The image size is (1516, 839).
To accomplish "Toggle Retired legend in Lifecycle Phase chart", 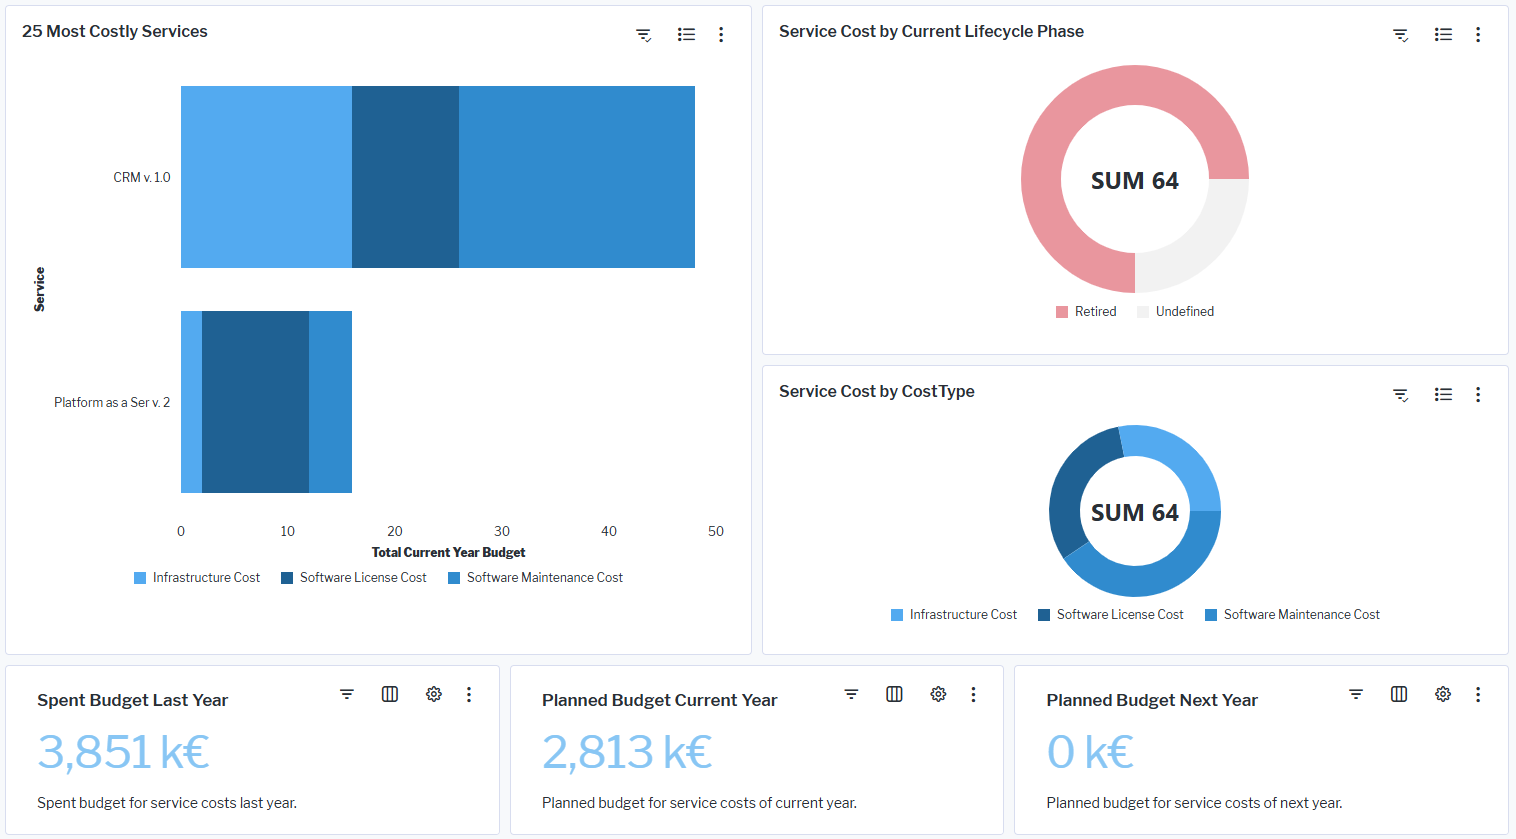I will pyautogui.click(x=1086, y=312).
